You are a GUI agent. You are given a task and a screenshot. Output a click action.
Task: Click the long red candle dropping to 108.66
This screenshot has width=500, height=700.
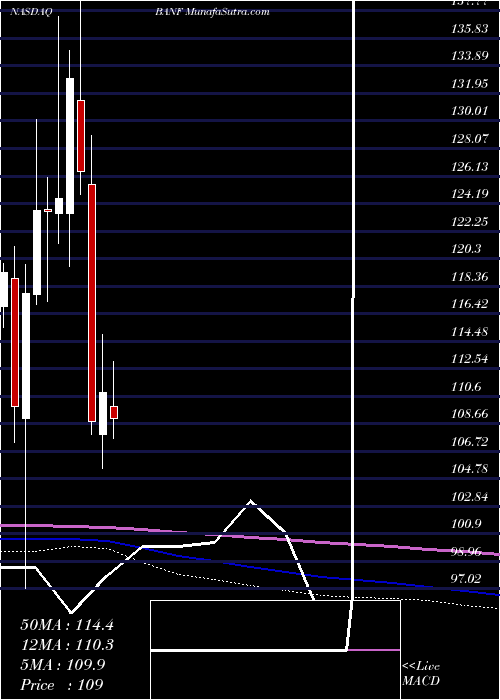[92, 303]
